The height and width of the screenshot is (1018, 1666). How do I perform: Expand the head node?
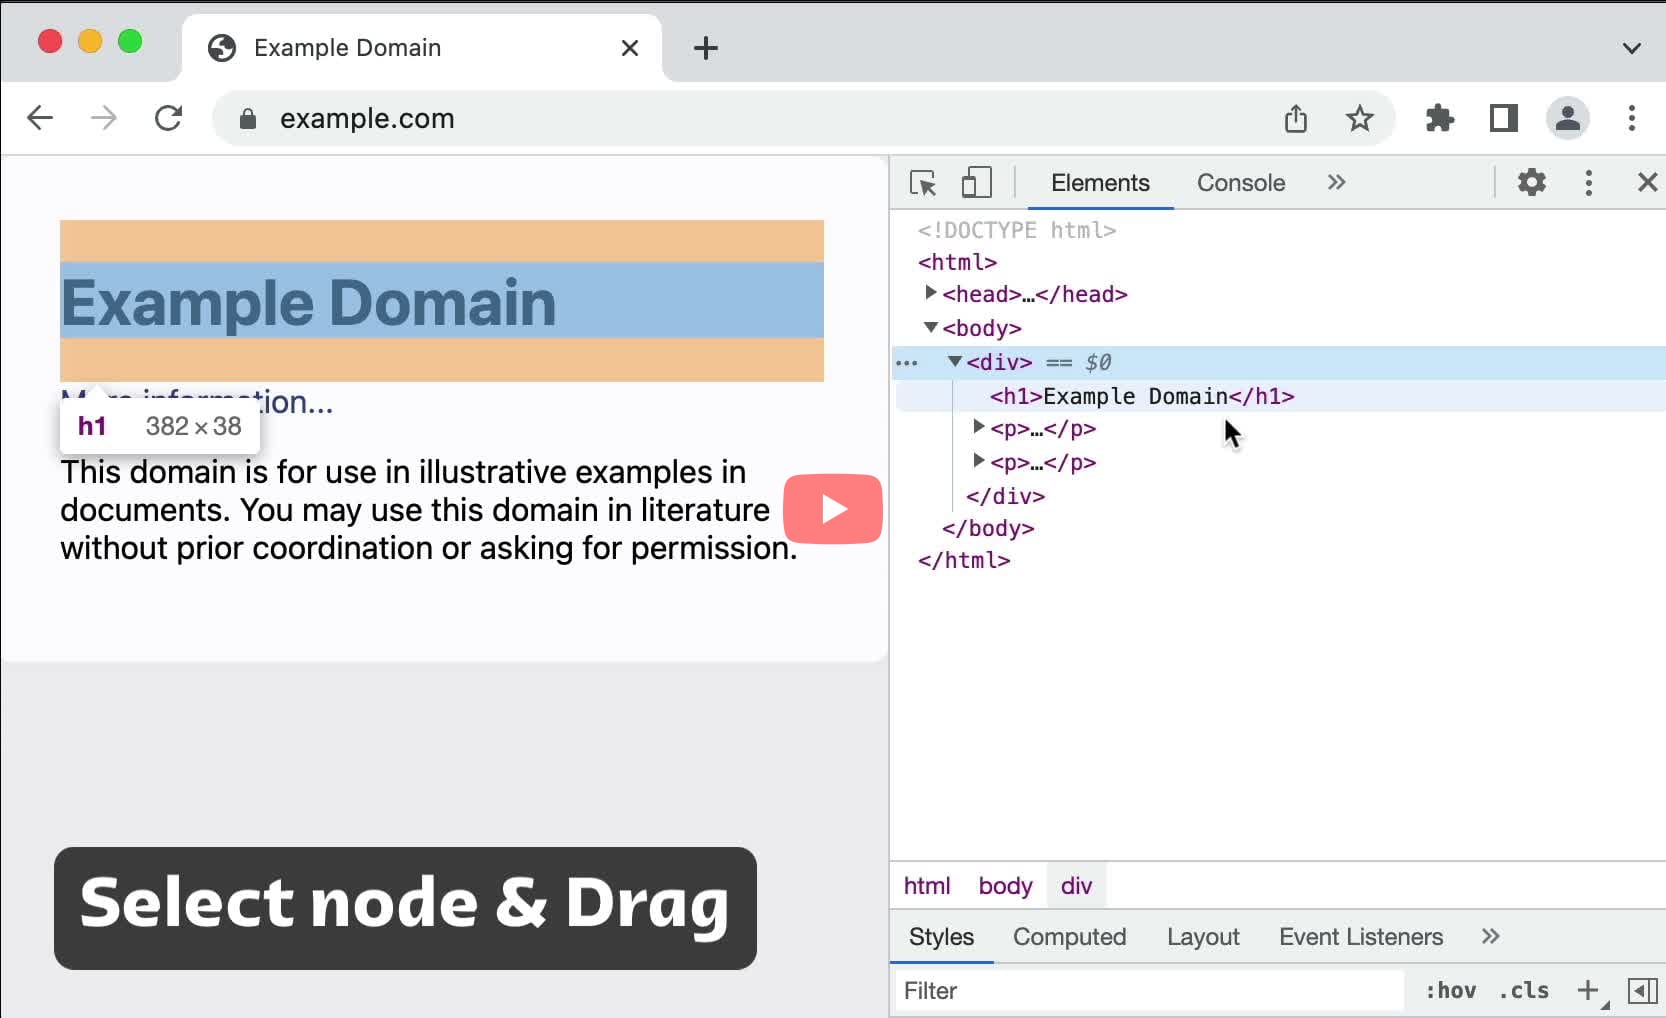coord(930,293)
